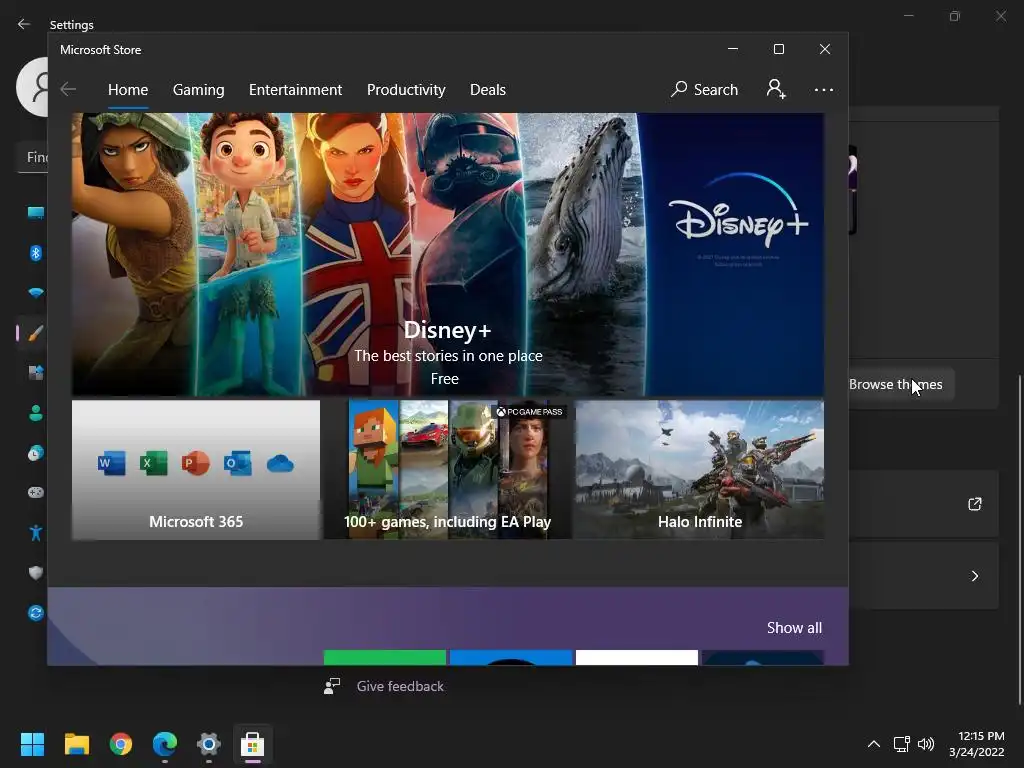Select Bluetooth icon in Settings sidebar
The width and height of the screenshot is (1024, 768).
(35, 253)
